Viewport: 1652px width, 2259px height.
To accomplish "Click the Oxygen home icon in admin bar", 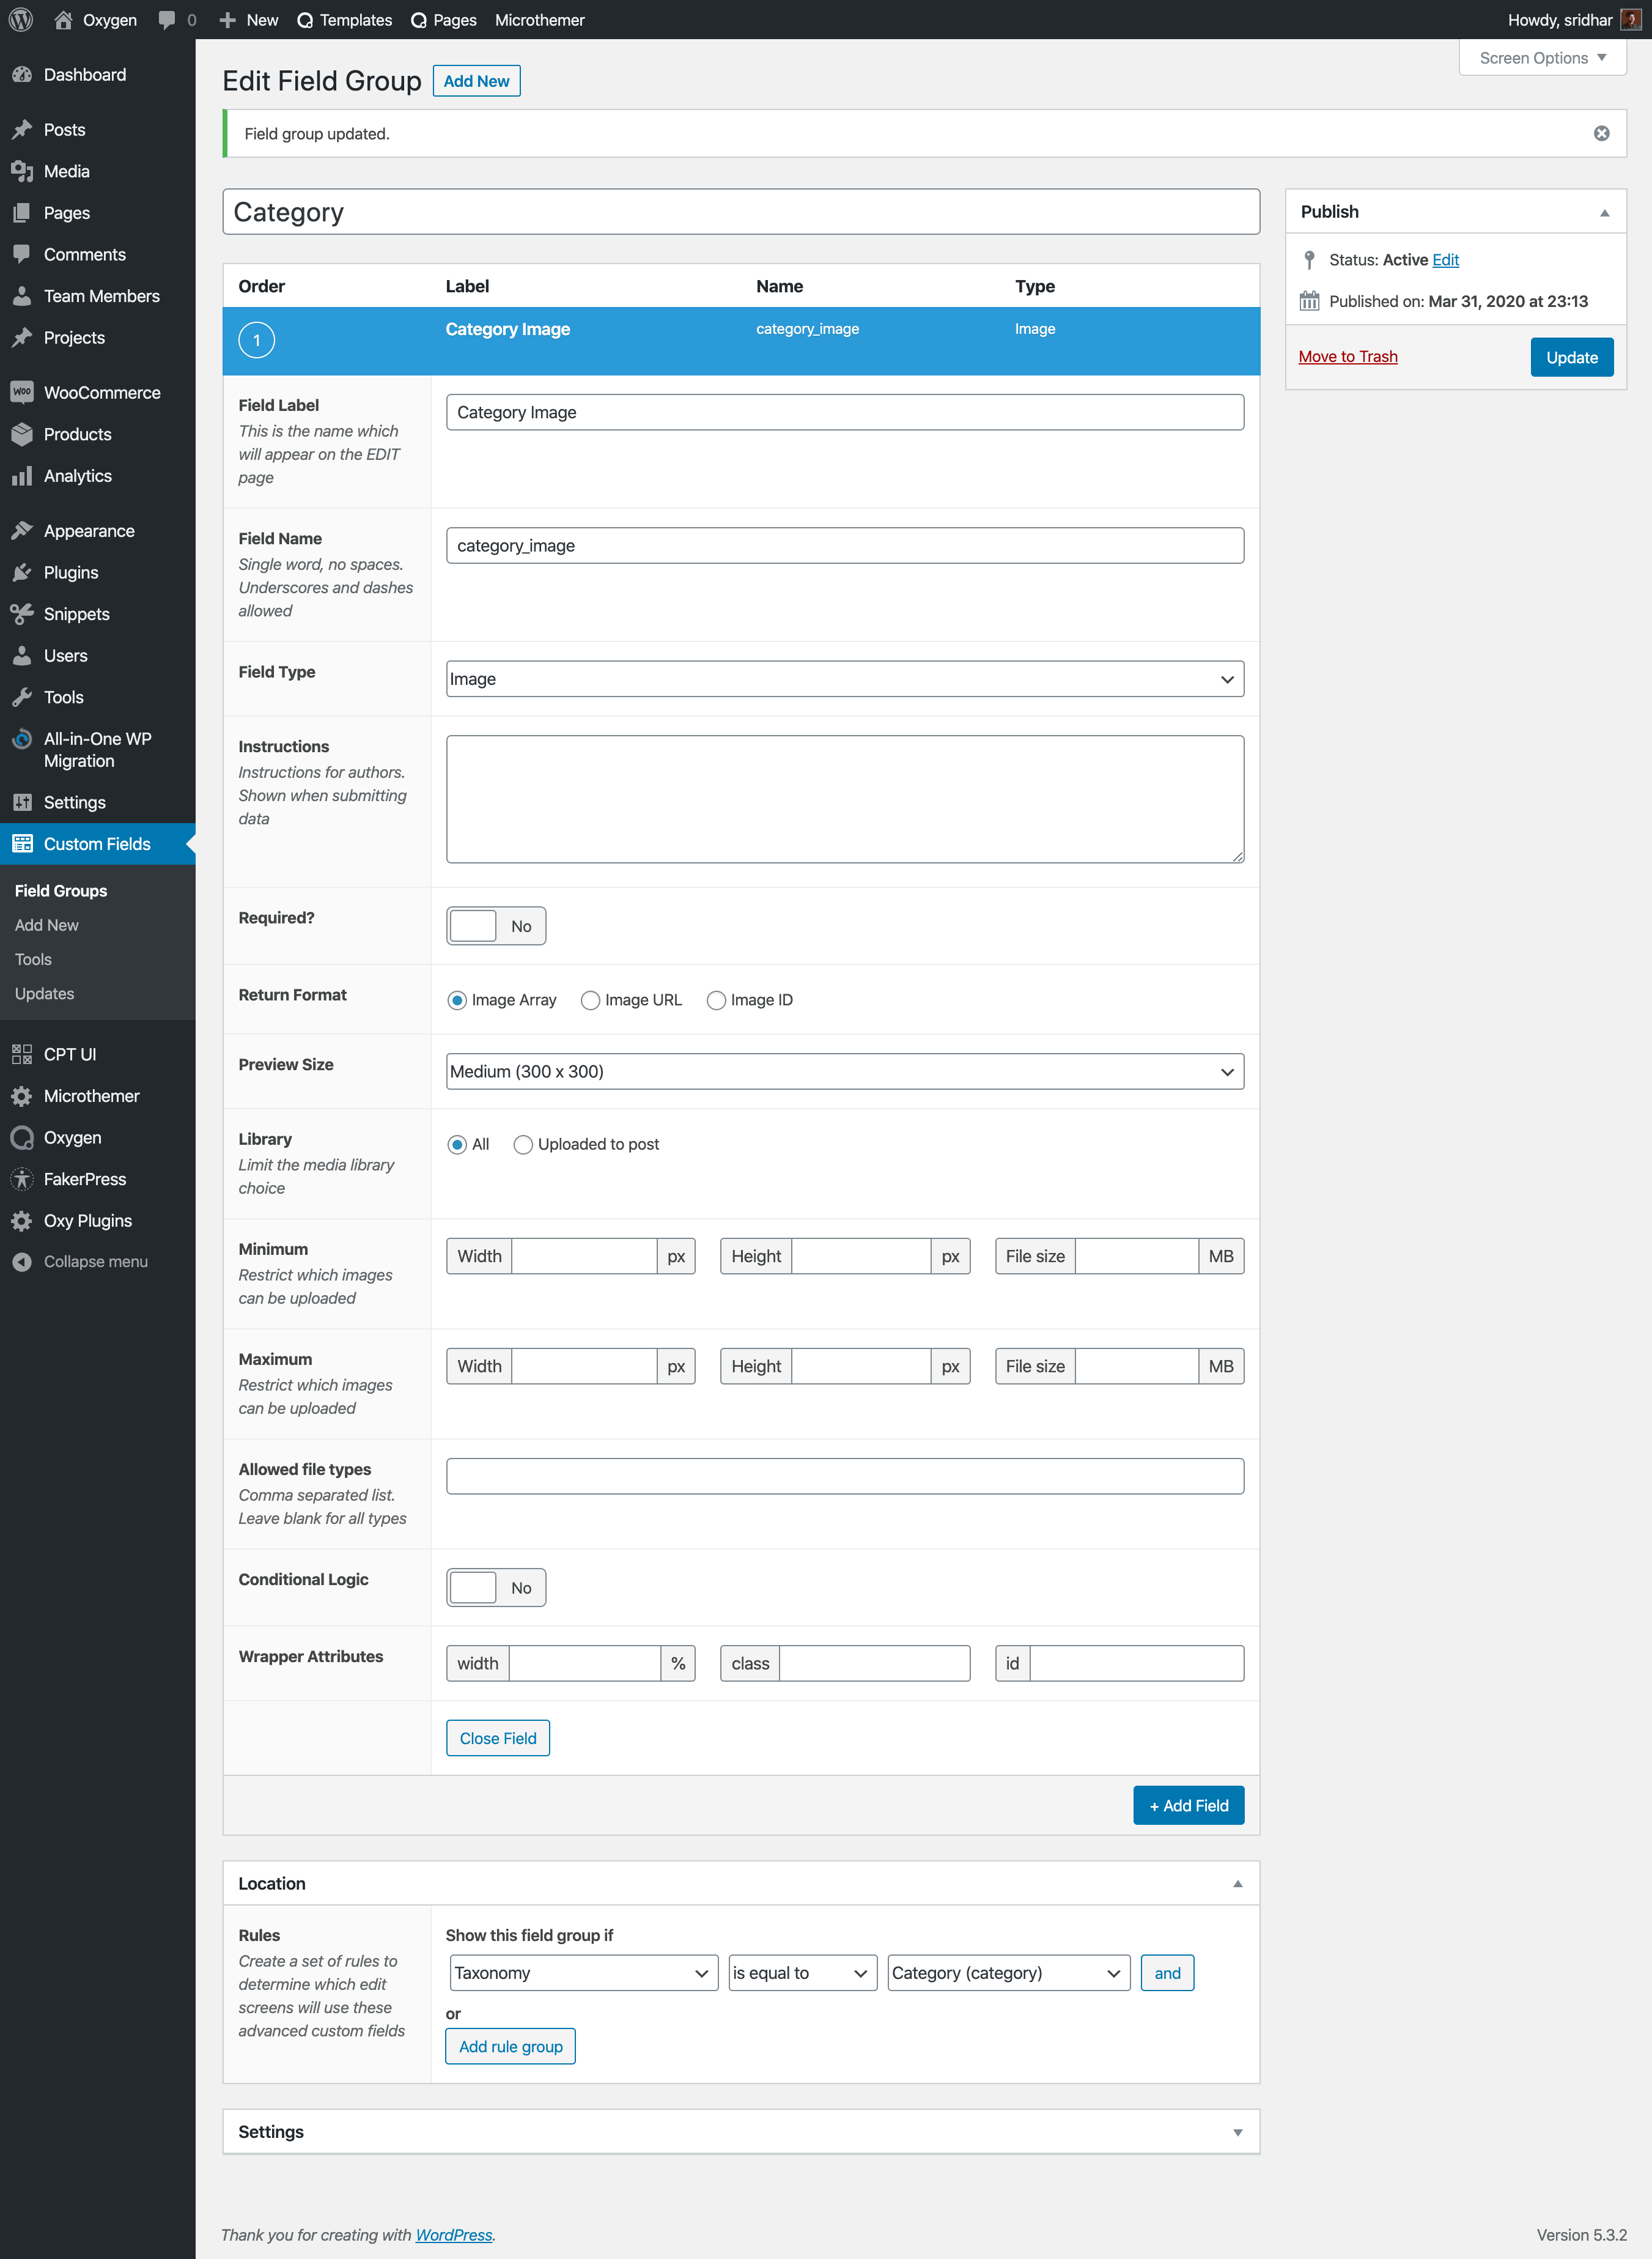I will pos(63,20).
